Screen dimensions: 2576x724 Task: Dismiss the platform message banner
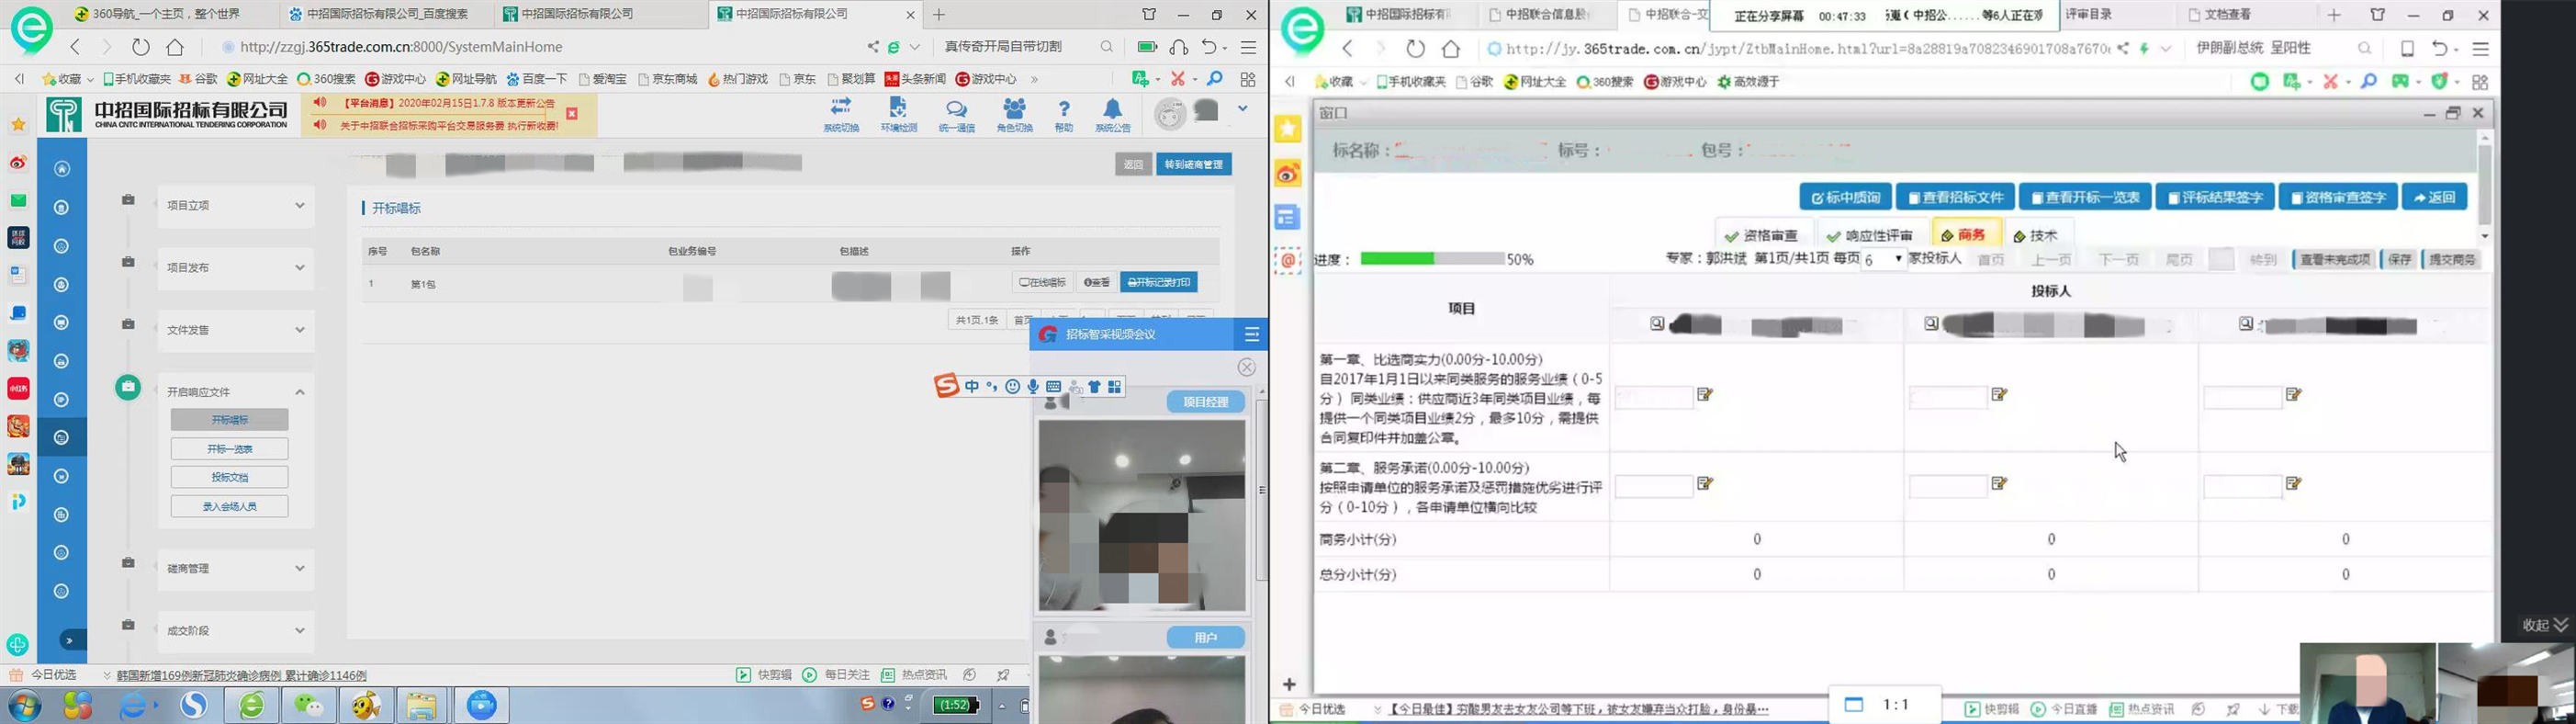click(572, 114)
